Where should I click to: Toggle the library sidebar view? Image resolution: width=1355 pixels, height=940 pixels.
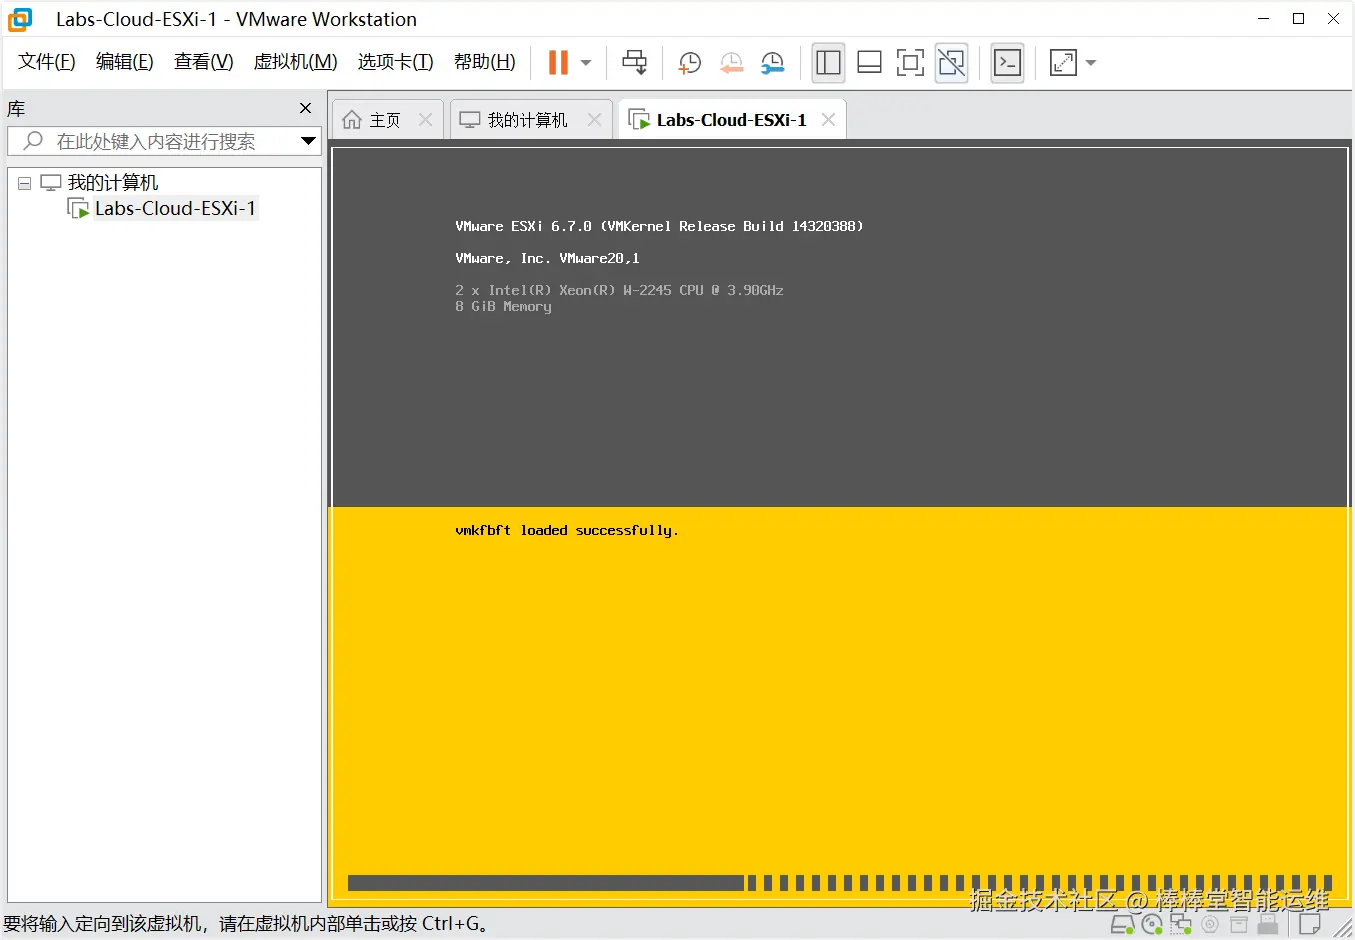click(828, 62)
